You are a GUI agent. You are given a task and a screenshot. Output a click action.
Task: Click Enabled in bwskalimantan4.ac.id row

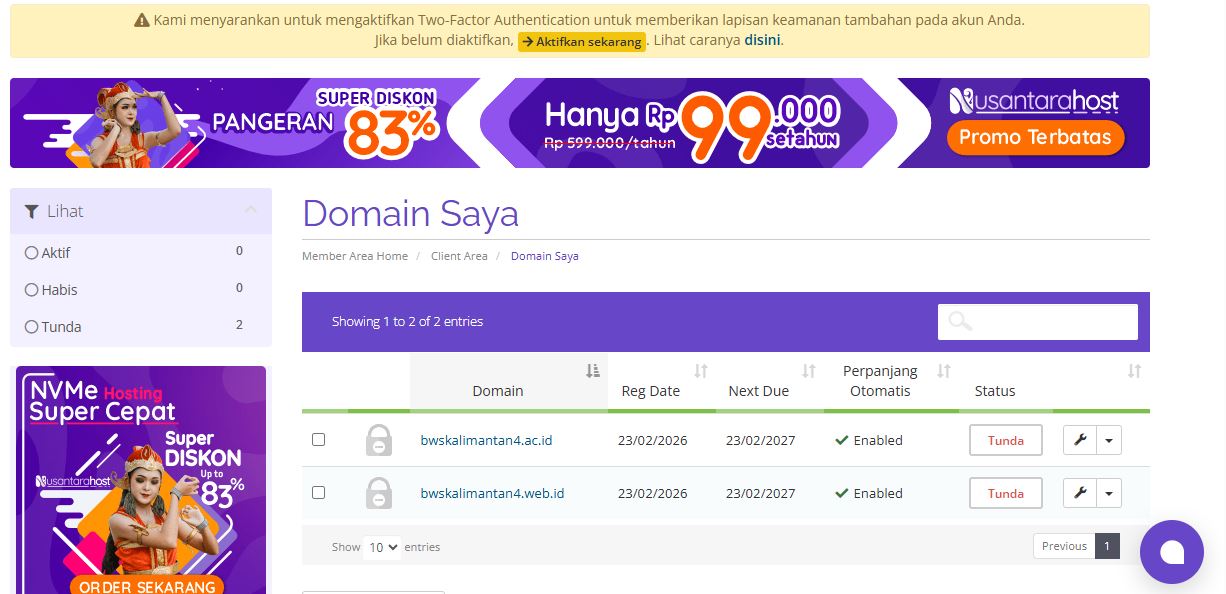tap(878, 440)
